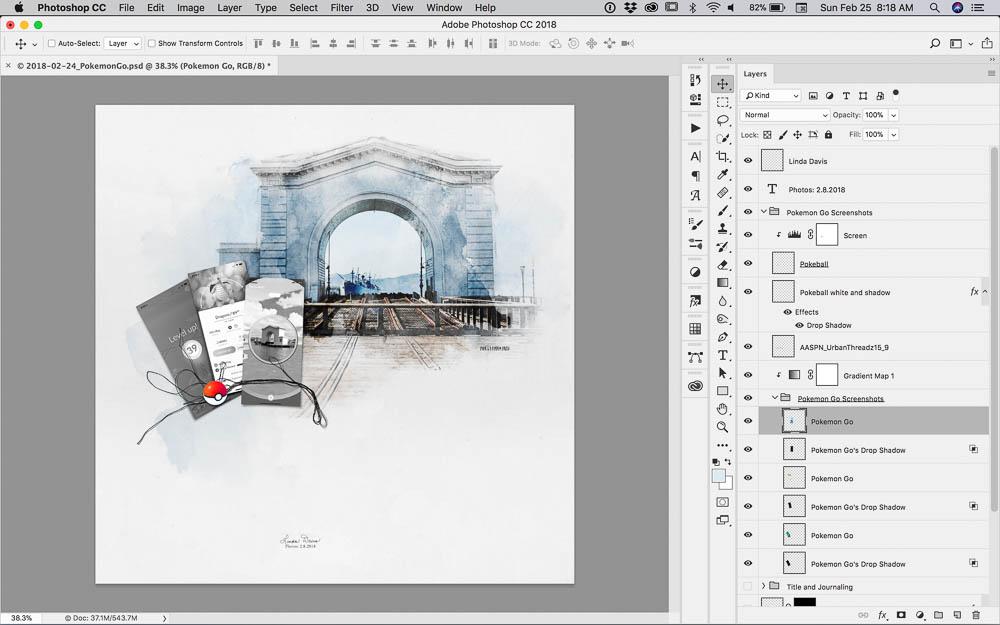The height and width of the screenshot is (625, 1000).
Task: Select the Zoom tool
Action: [x=722, y=427]
